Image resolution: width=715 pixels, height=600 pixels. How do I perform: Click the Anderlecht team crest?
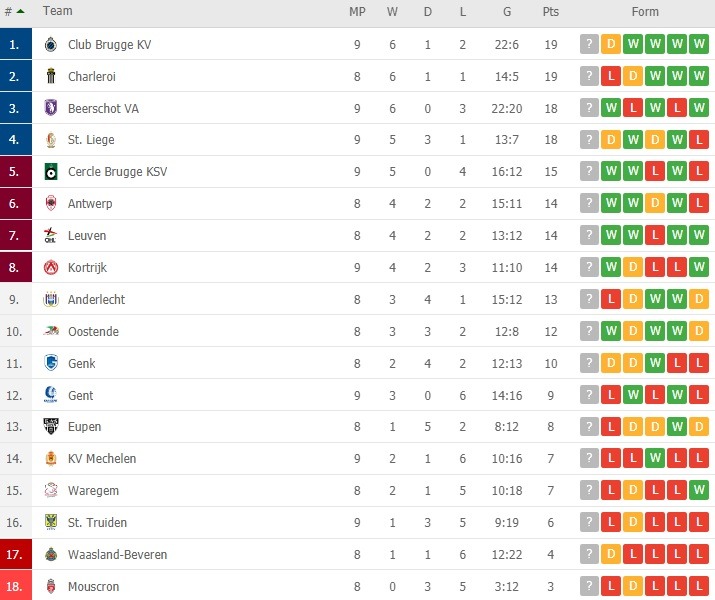[51, 300]
